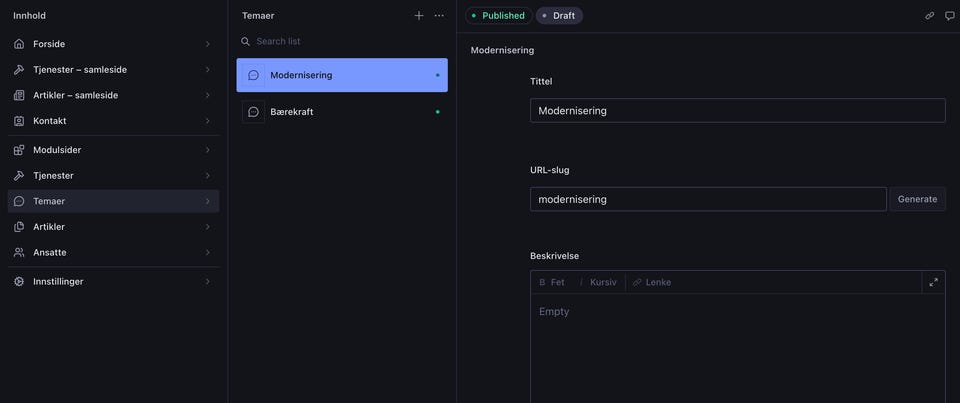Open the comments speech bubble icon
The image size is (960, 403).
point(950,16)
